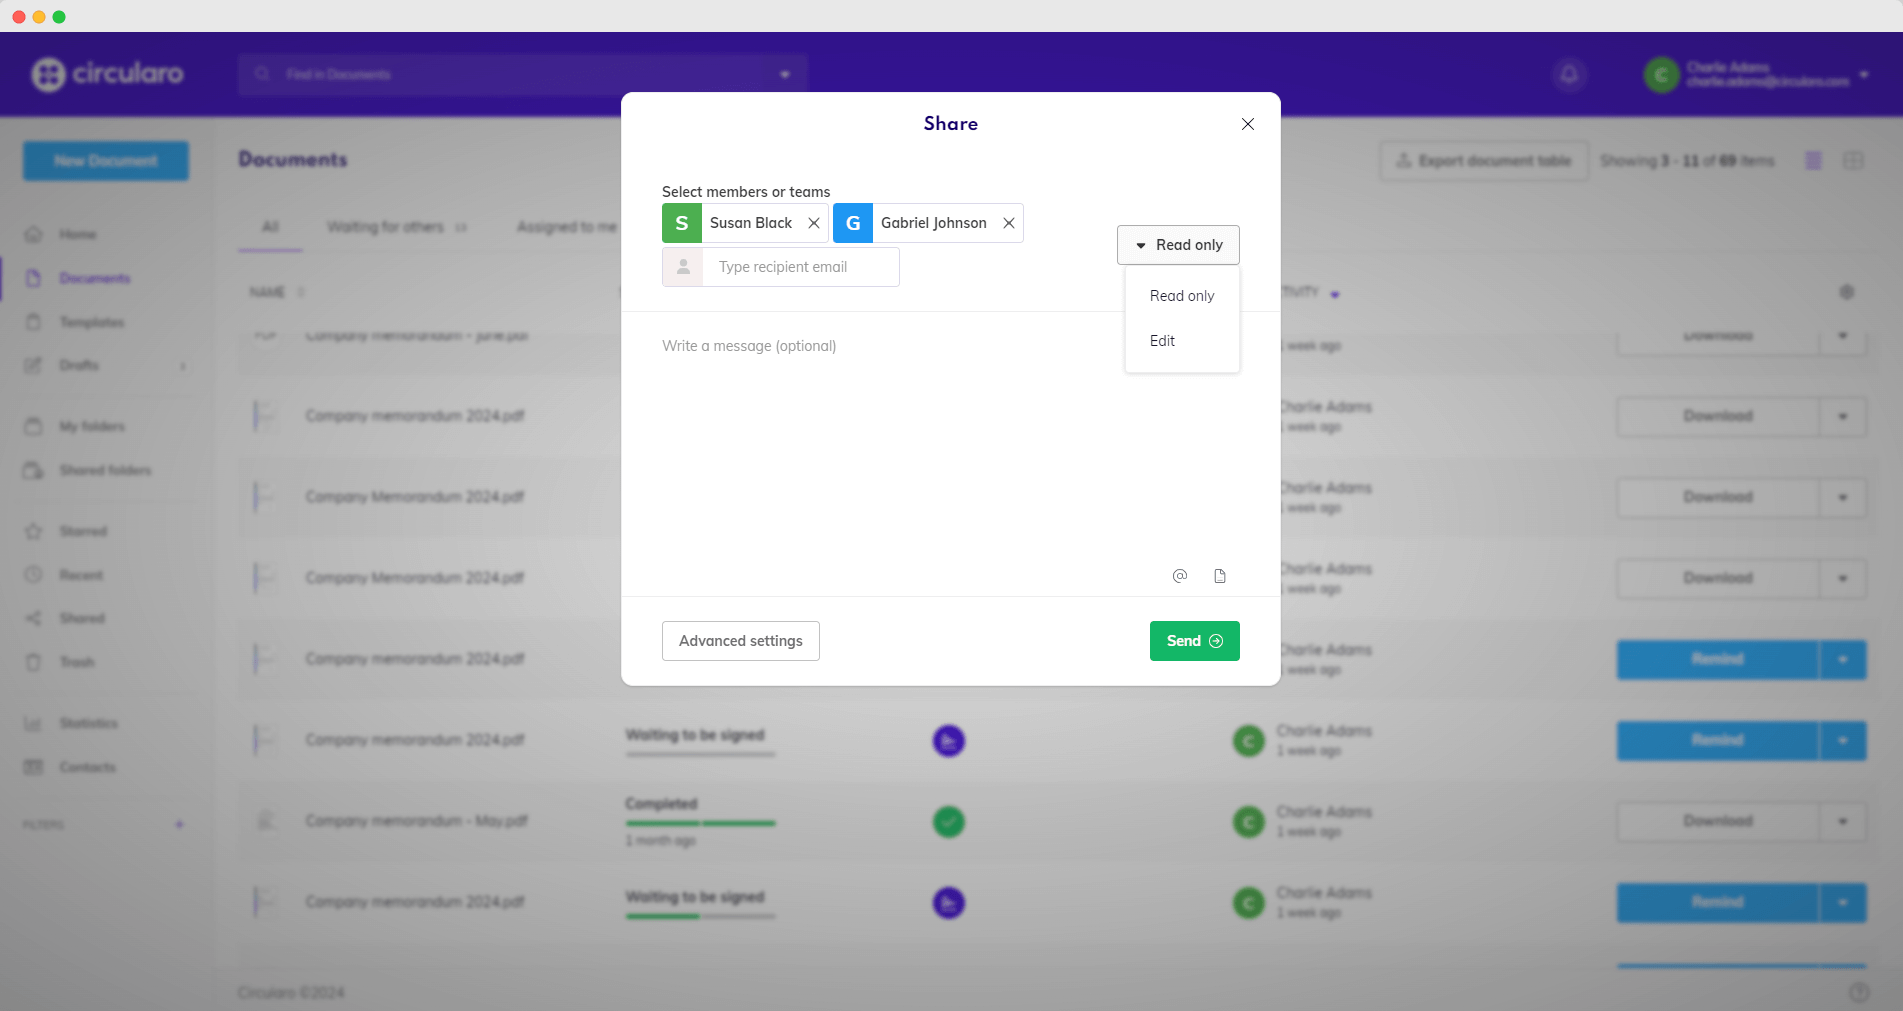Click the @ mention icon in message
The image size is (1903, 1011).
coord(1180,576)
